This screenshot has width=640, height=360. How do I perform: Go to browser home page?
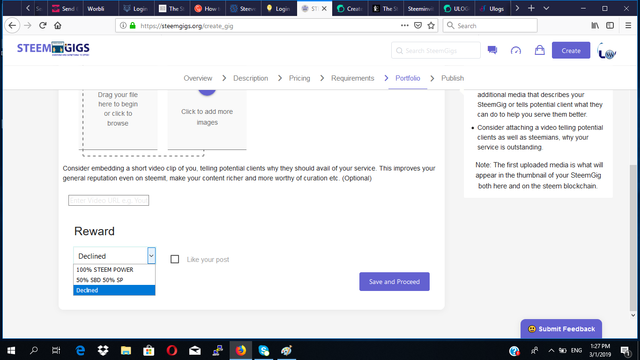(x=58, y=25)
